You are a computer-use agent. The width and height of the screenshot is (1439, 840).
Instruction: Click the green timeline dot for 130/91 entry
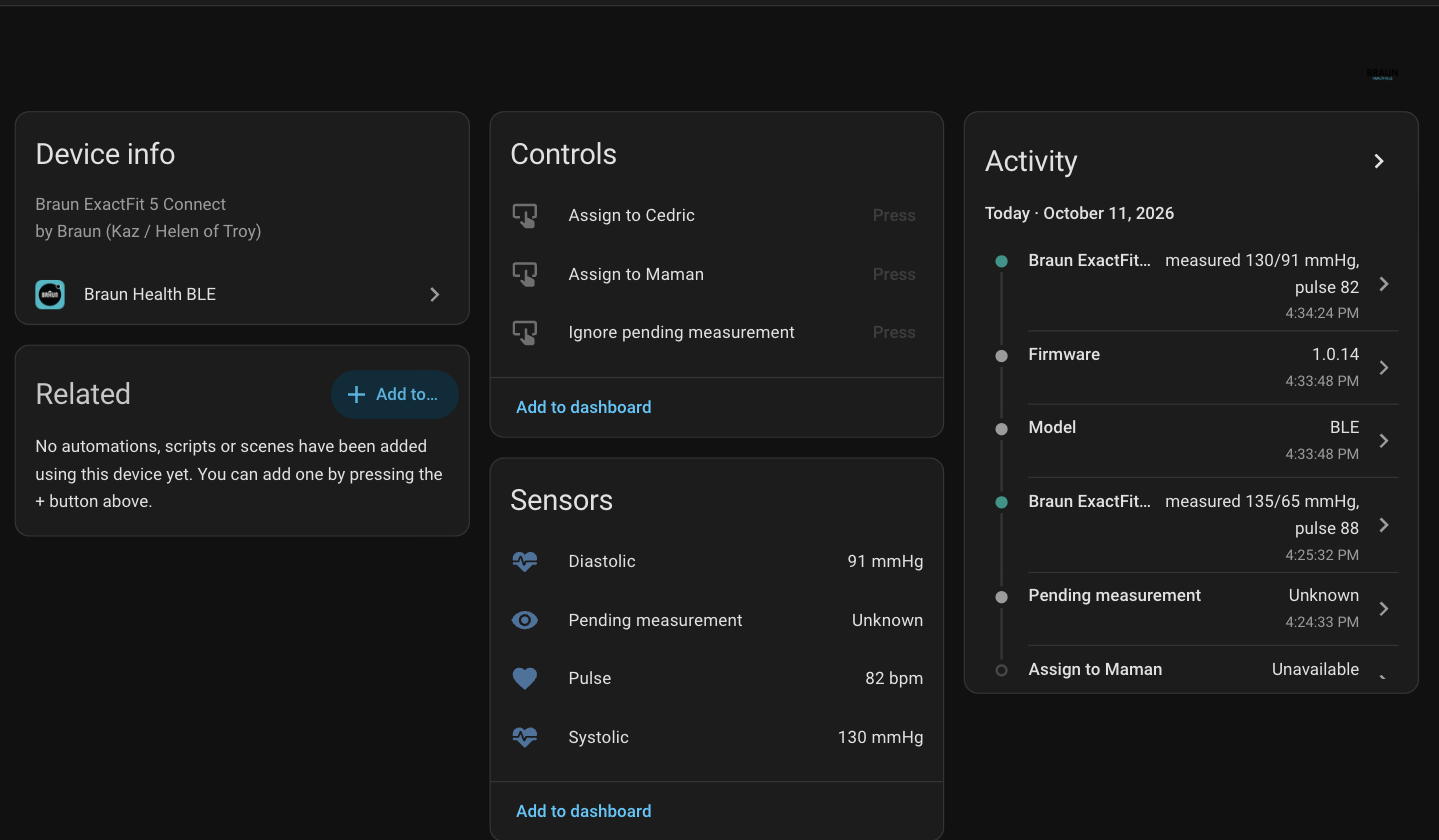click(x=1001, y=261)
